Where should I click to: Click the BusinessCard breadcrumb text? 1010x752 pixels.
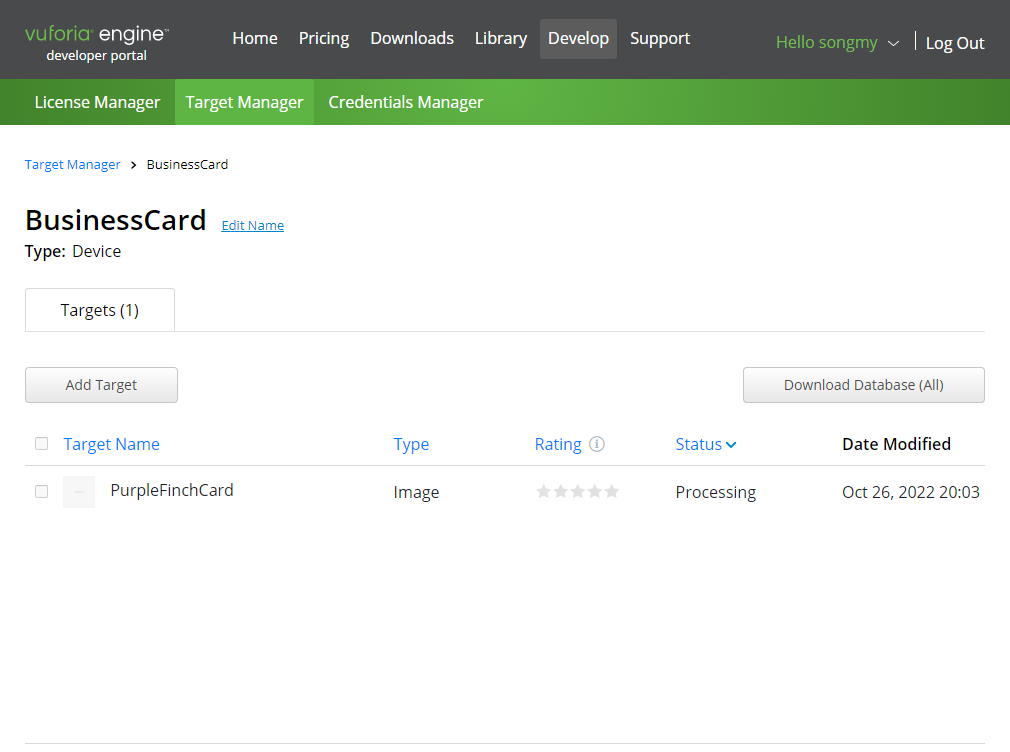187,164
